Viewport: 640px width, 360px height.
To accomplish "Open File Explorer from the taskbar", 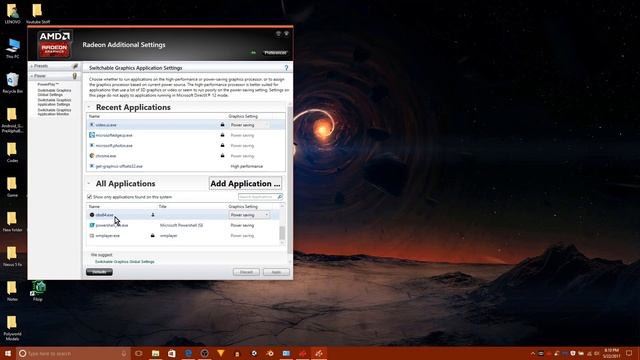I will [x=156, y=353].
